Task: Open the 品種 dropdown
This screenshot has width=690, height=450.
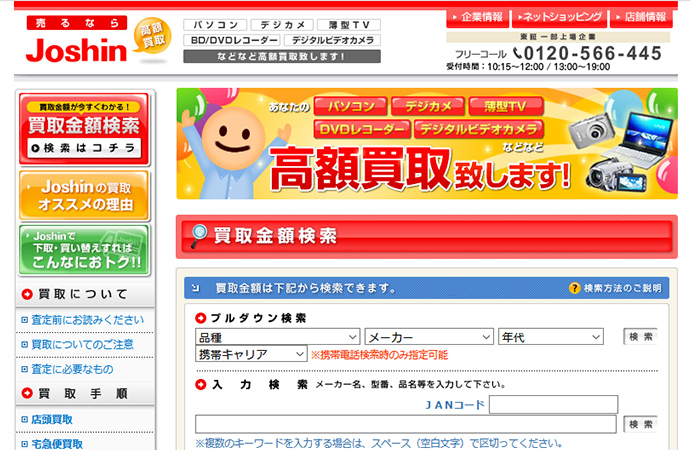Action: 278,337
